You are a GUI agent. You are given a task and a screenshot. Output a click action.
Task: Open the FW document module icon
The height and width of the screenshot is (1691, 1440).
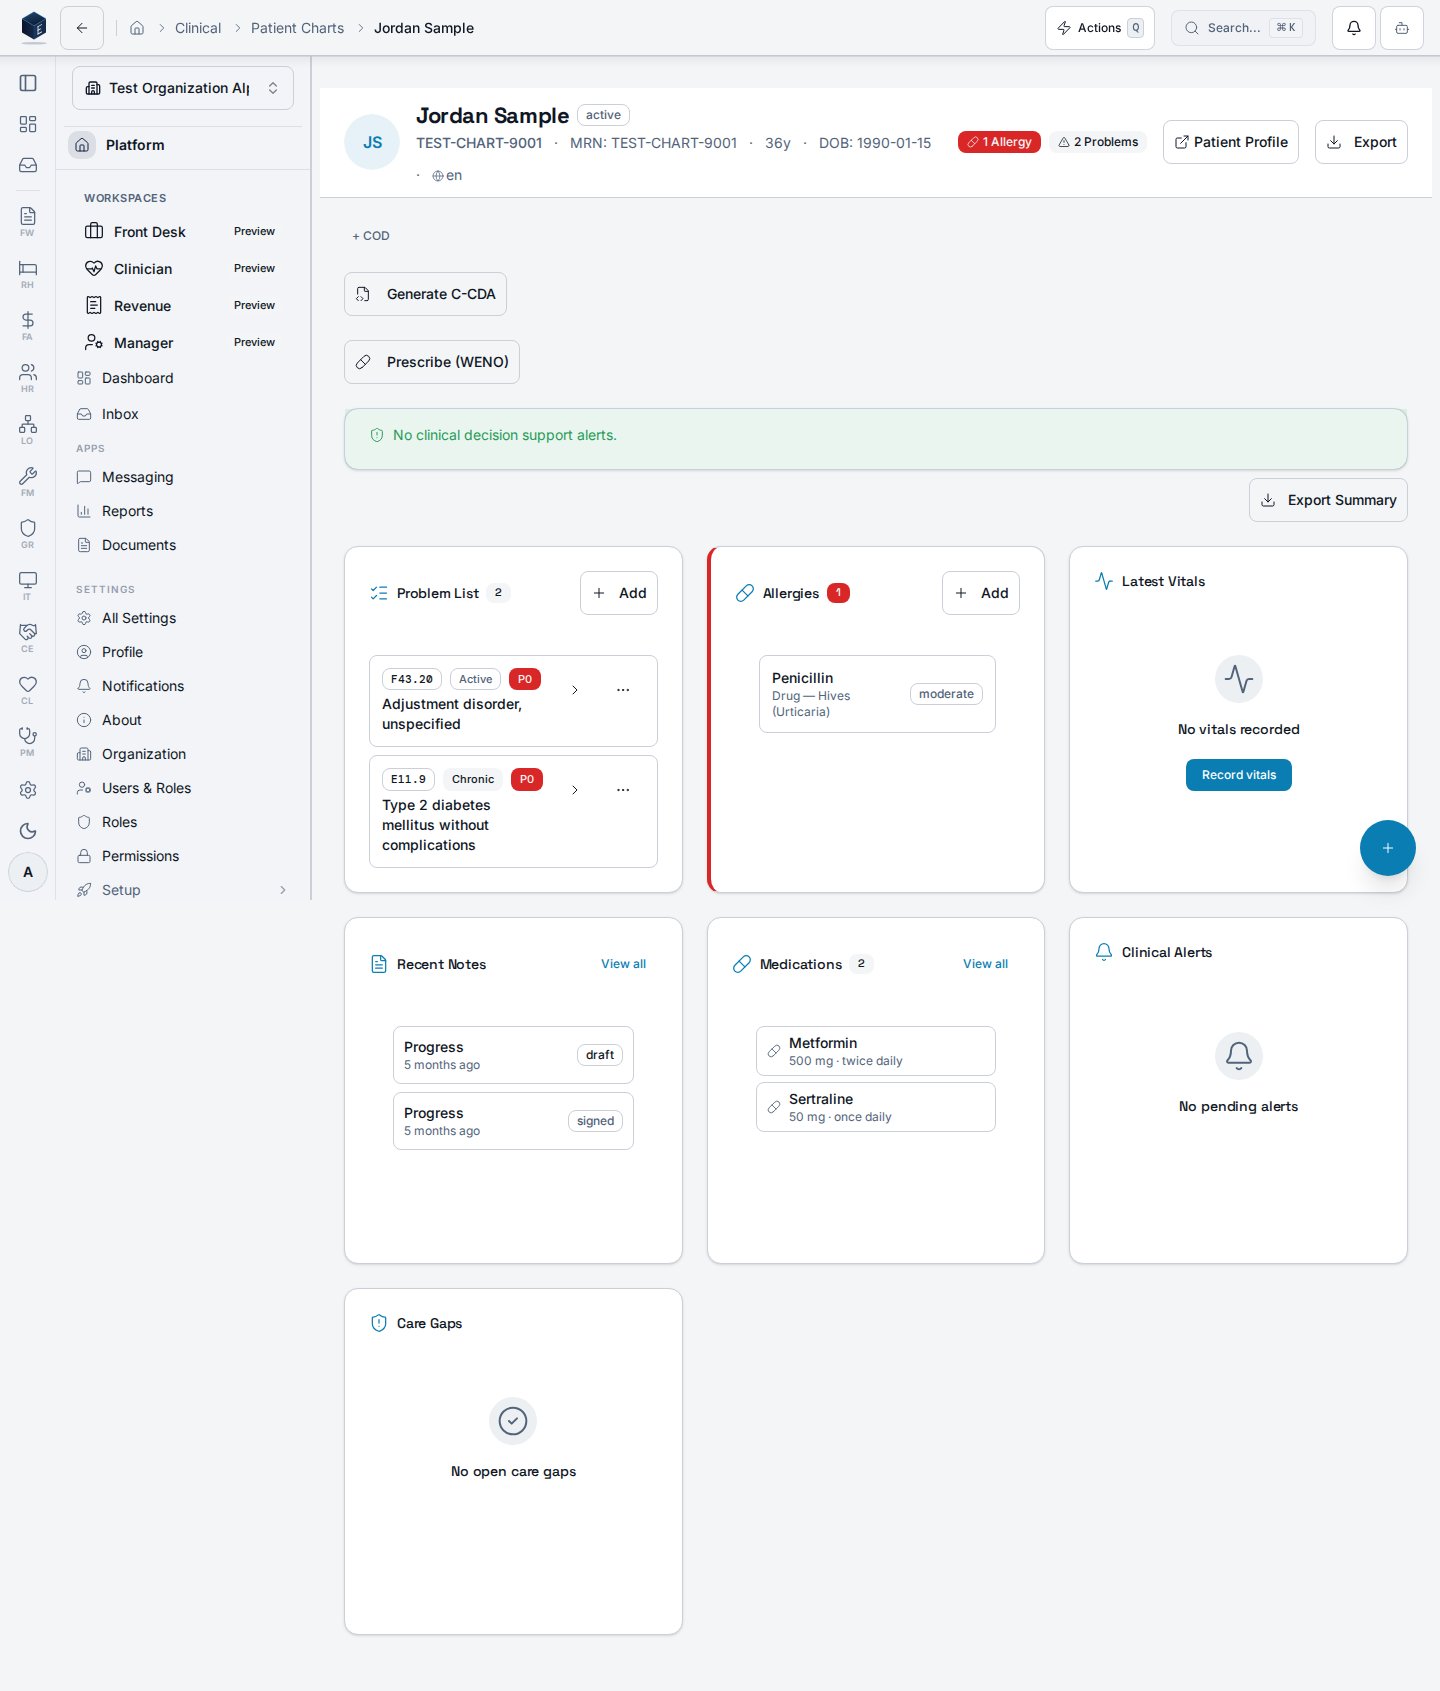(x=28, y=221)
